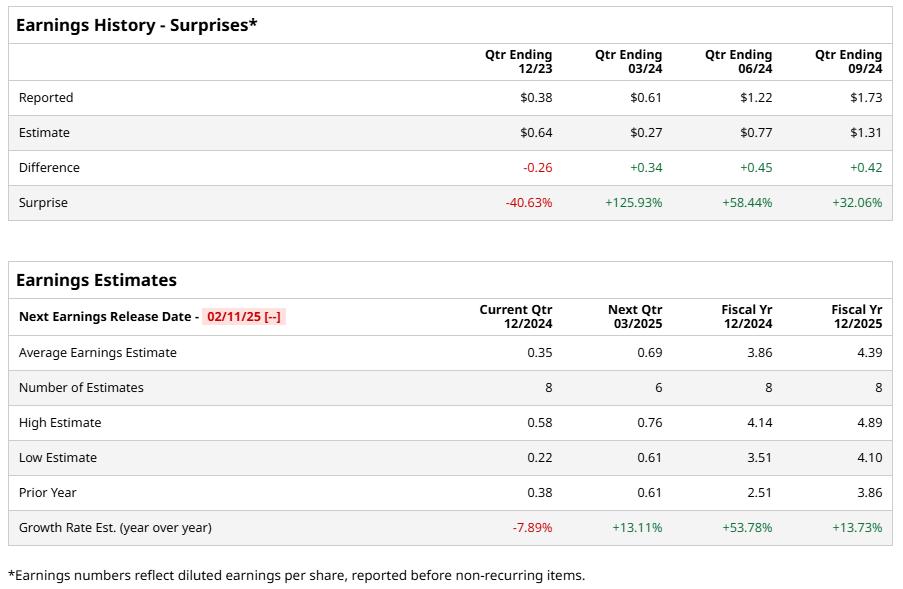Click the diluted earnings footnote text
Screen dimensions: 903x589
coord(296,575)
